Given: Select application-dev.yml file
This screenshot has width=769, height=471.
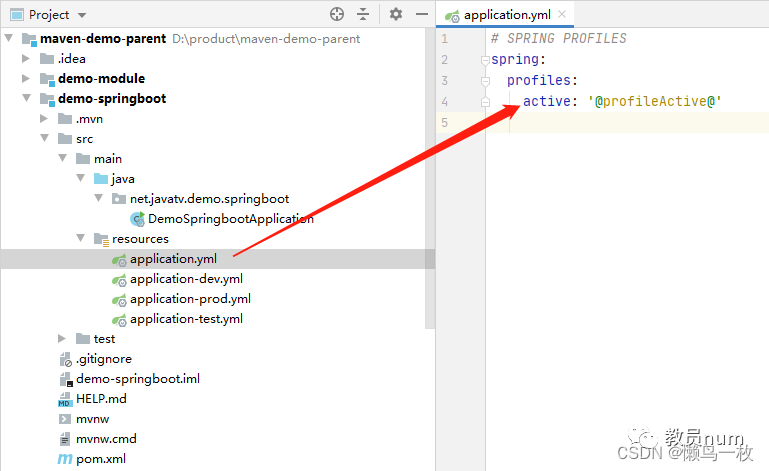Looking at the screenshot, I should pos(186,279).
